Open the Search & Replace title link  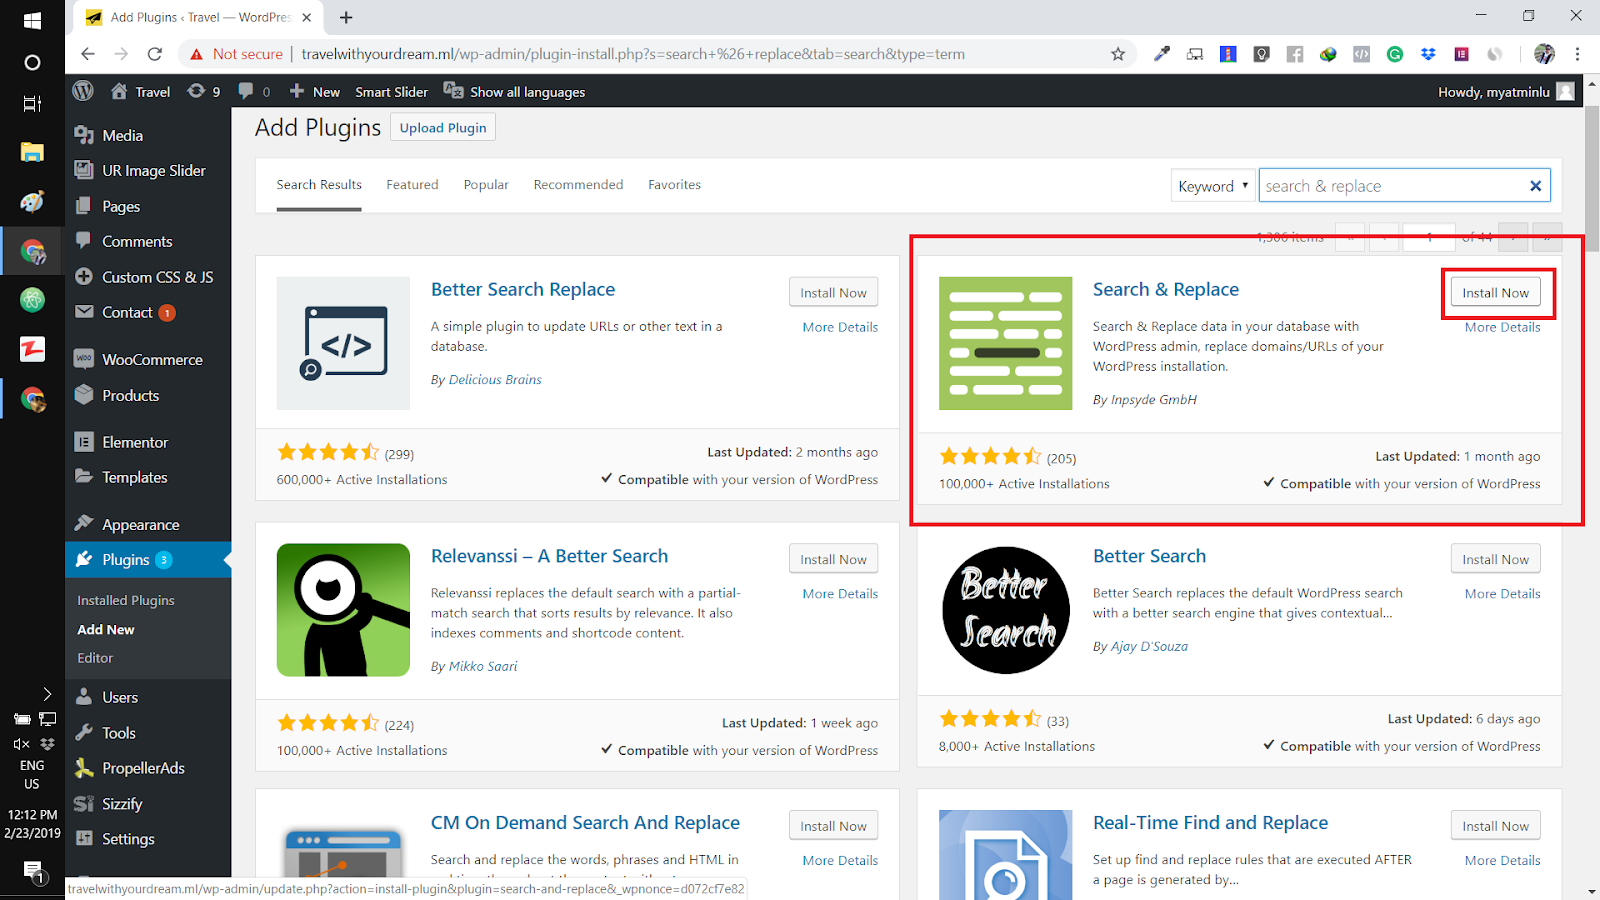[x=1166, y=289]
